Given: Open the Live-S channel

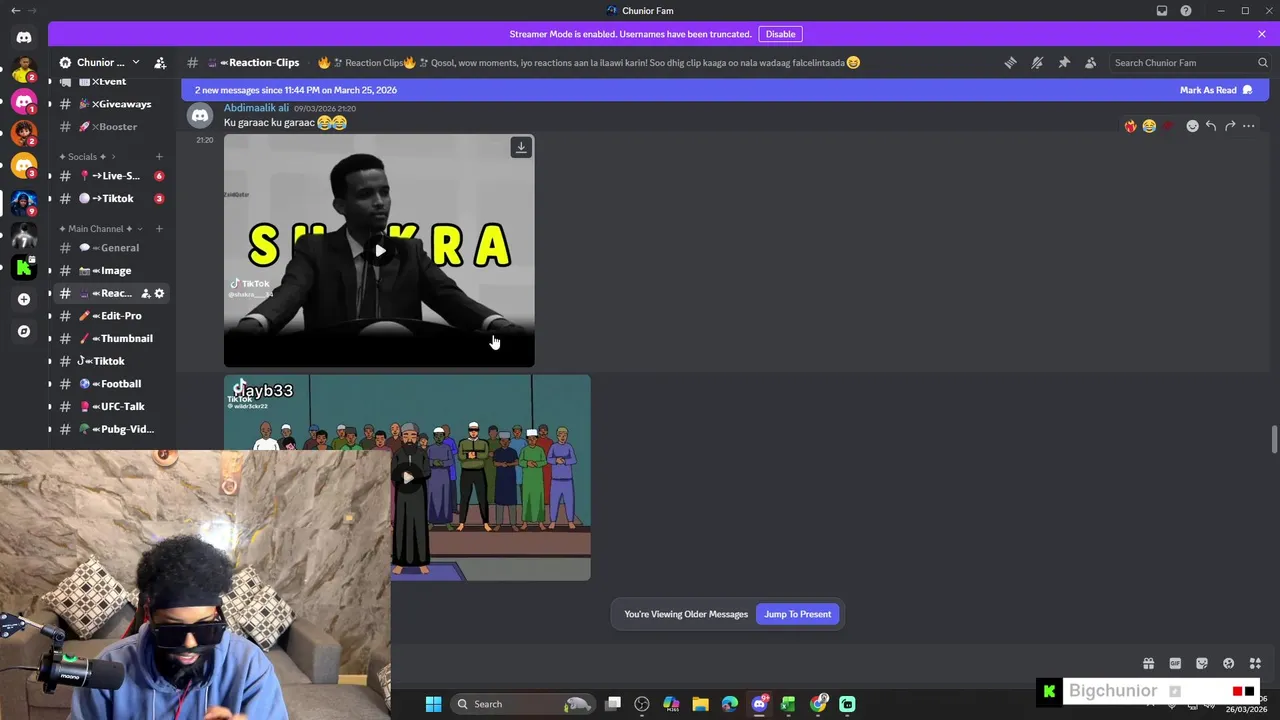Looking at the screenshot, I should (x=110, y=176).
